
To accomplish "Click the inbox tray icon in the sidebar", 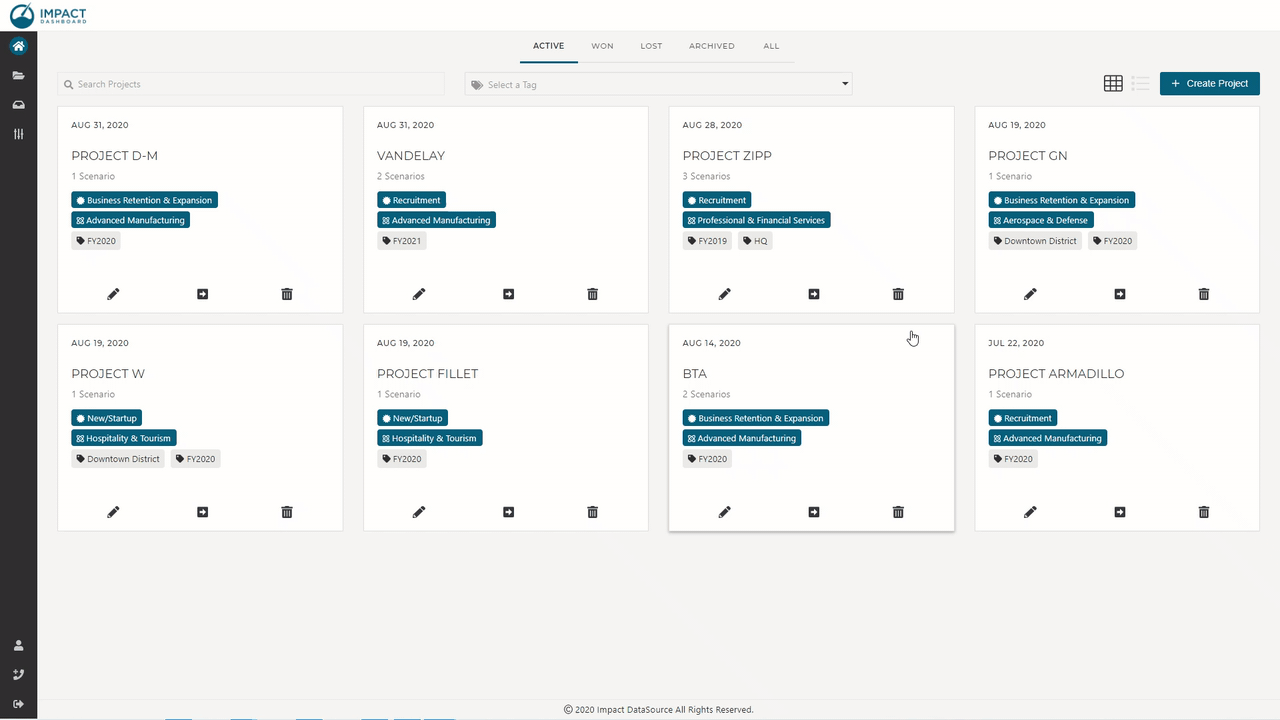I will tap(18, 105).
